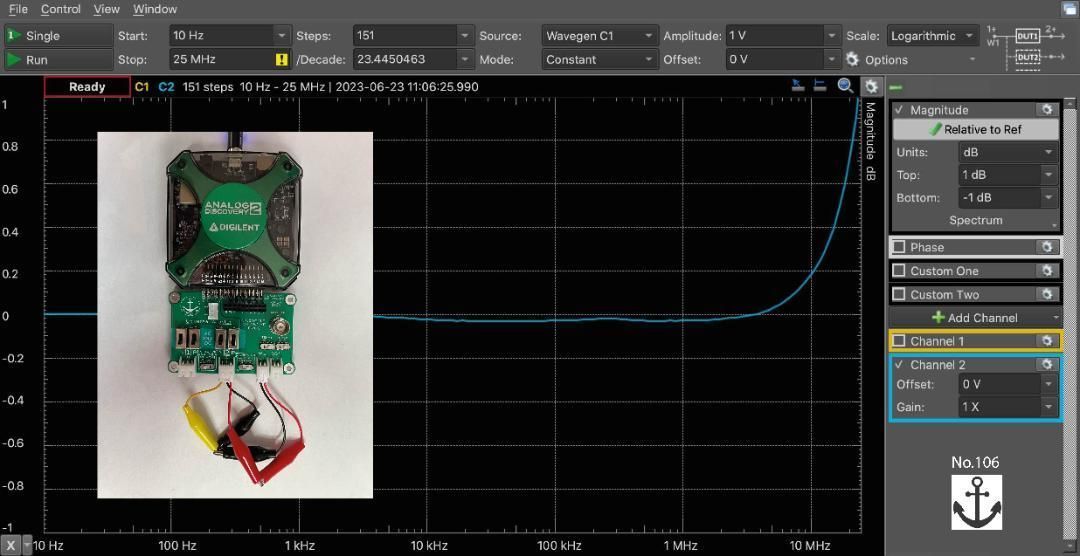Open plot settings gear above the graph
1080x556 pixels.
871,86
